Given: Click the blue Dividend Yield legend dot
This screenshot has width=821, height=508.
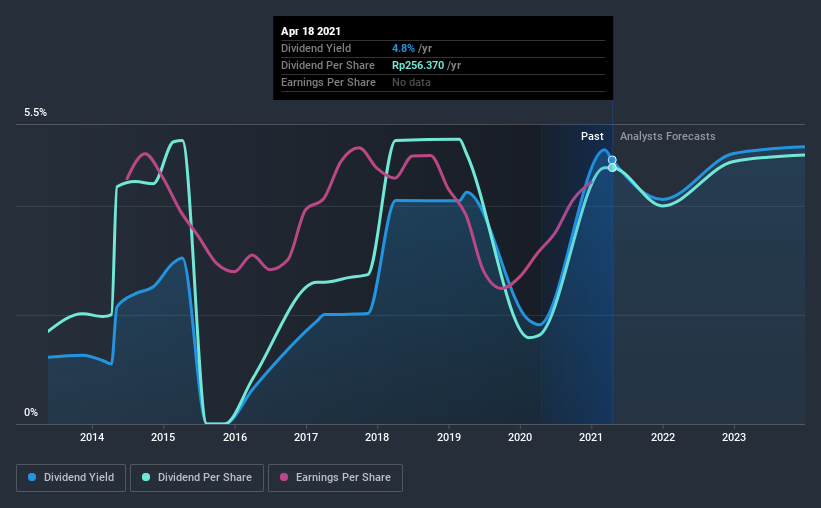Looking at the screenshot, I should pos(32,477).
